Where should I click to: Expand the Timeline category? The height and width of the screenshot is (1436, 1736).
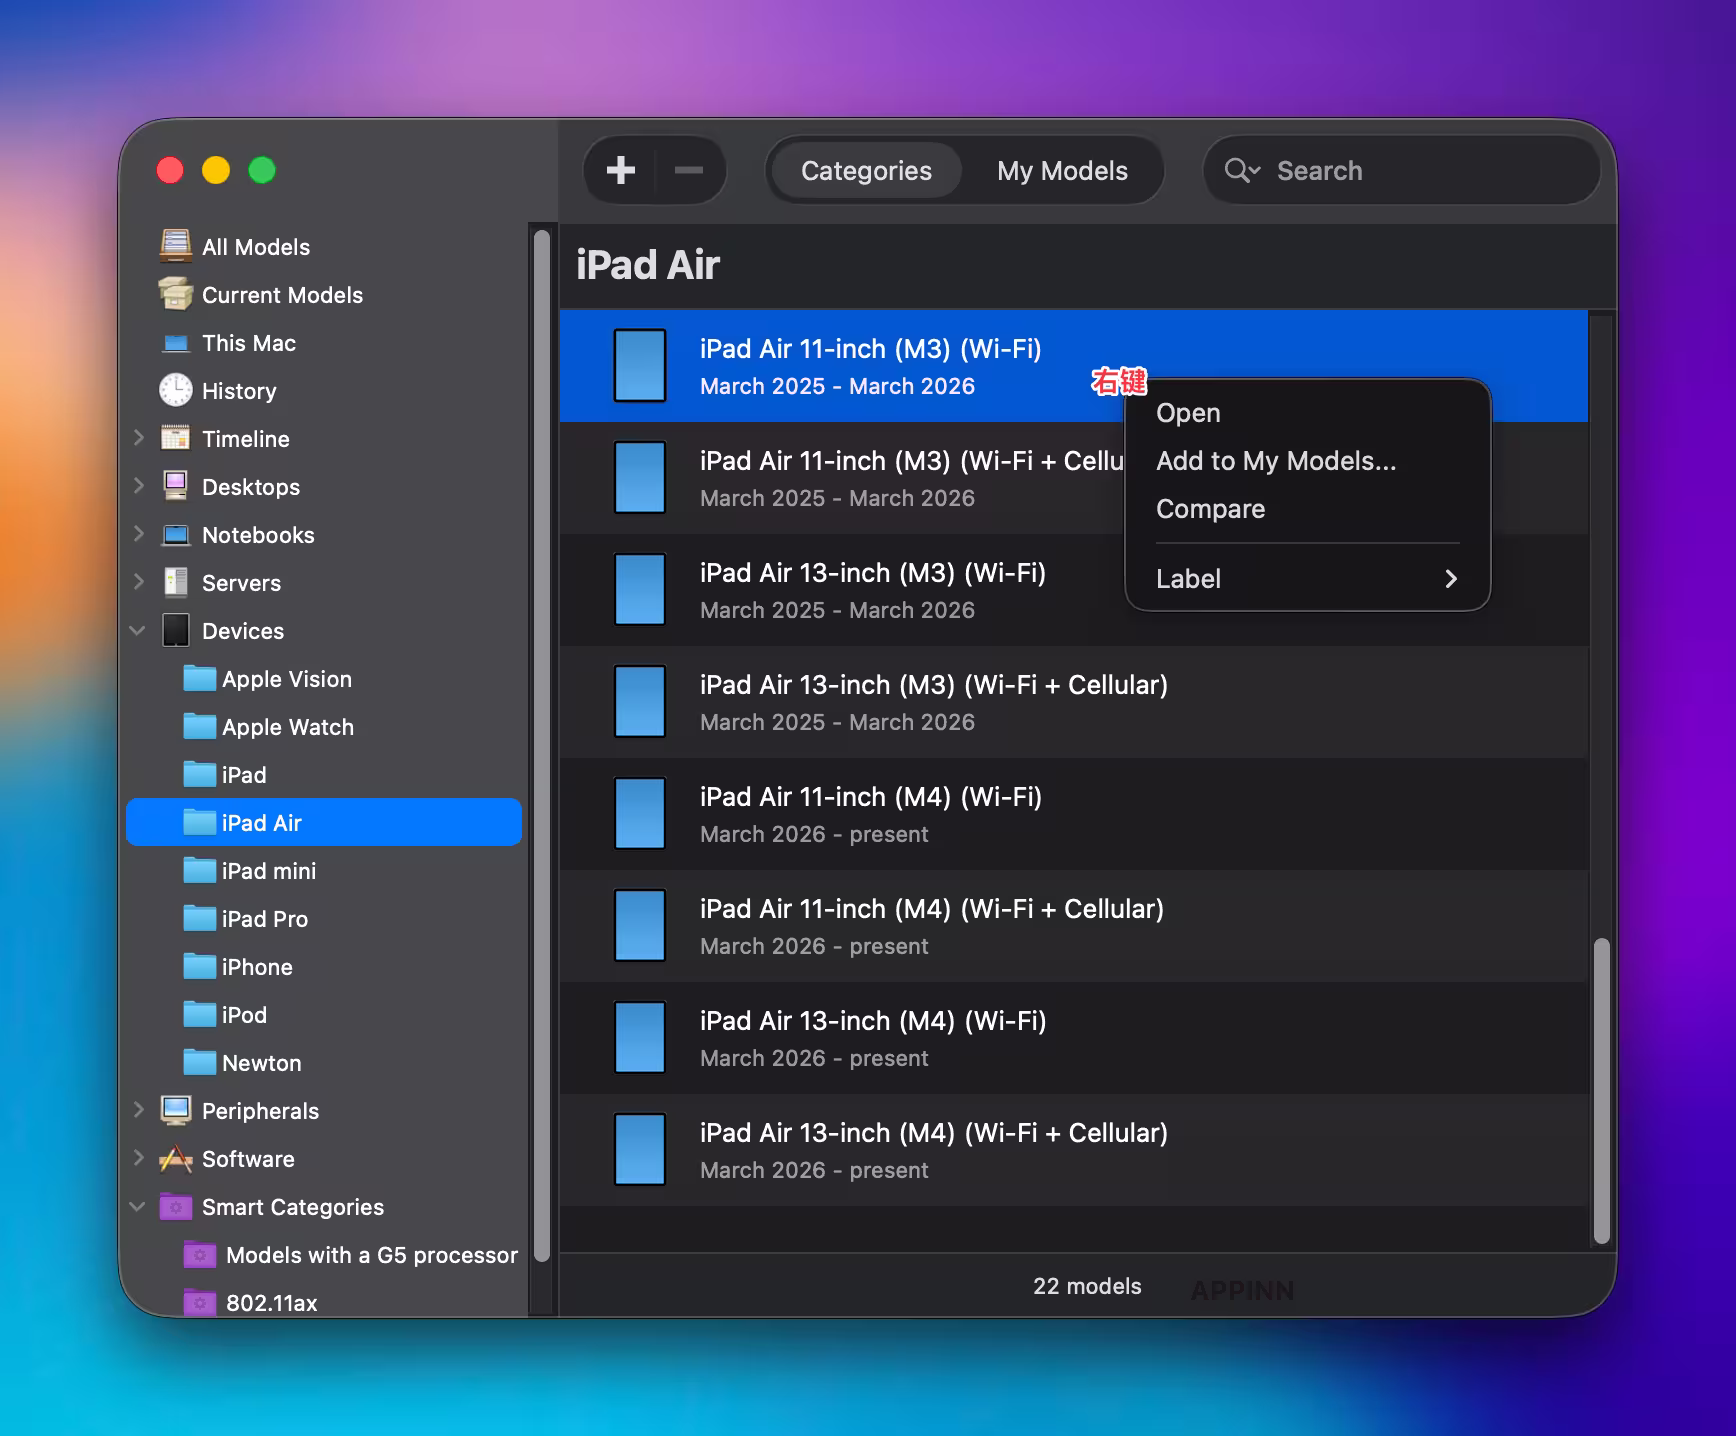(139, 438)
